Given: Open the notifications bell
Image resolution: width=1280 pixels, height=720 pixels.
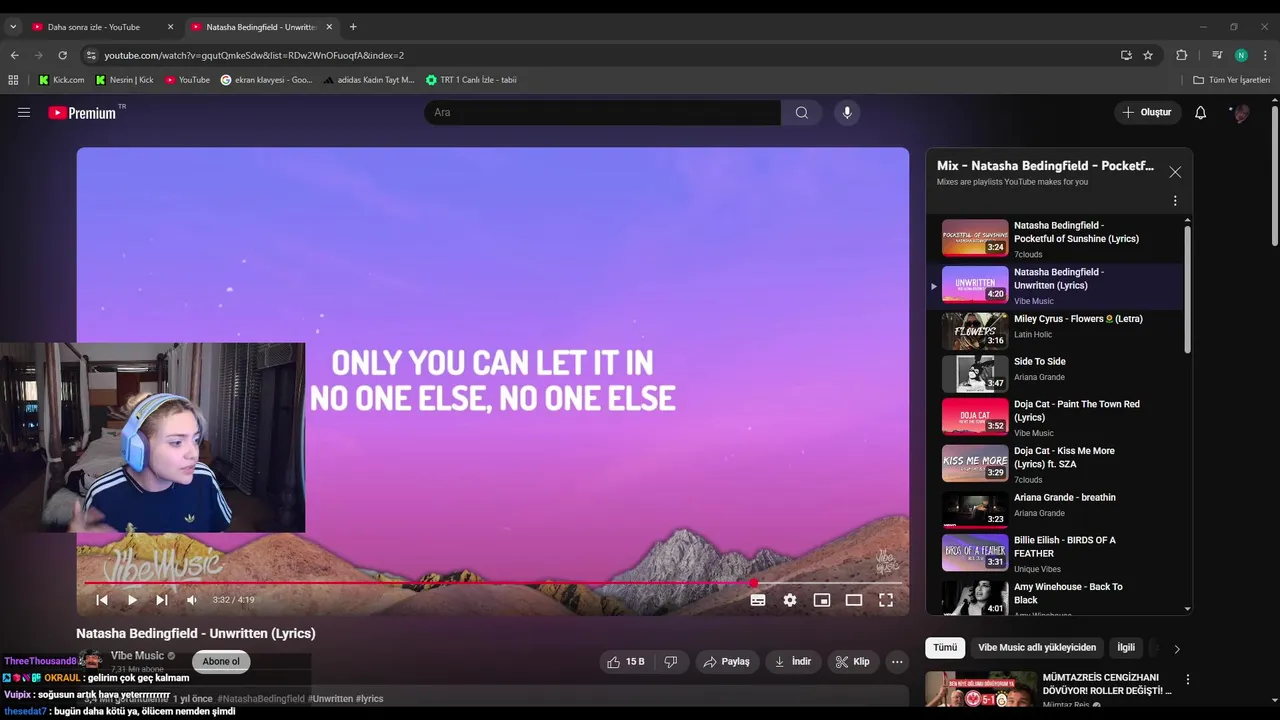Looking at the screenshot, I should click(x=1200, y=113).
